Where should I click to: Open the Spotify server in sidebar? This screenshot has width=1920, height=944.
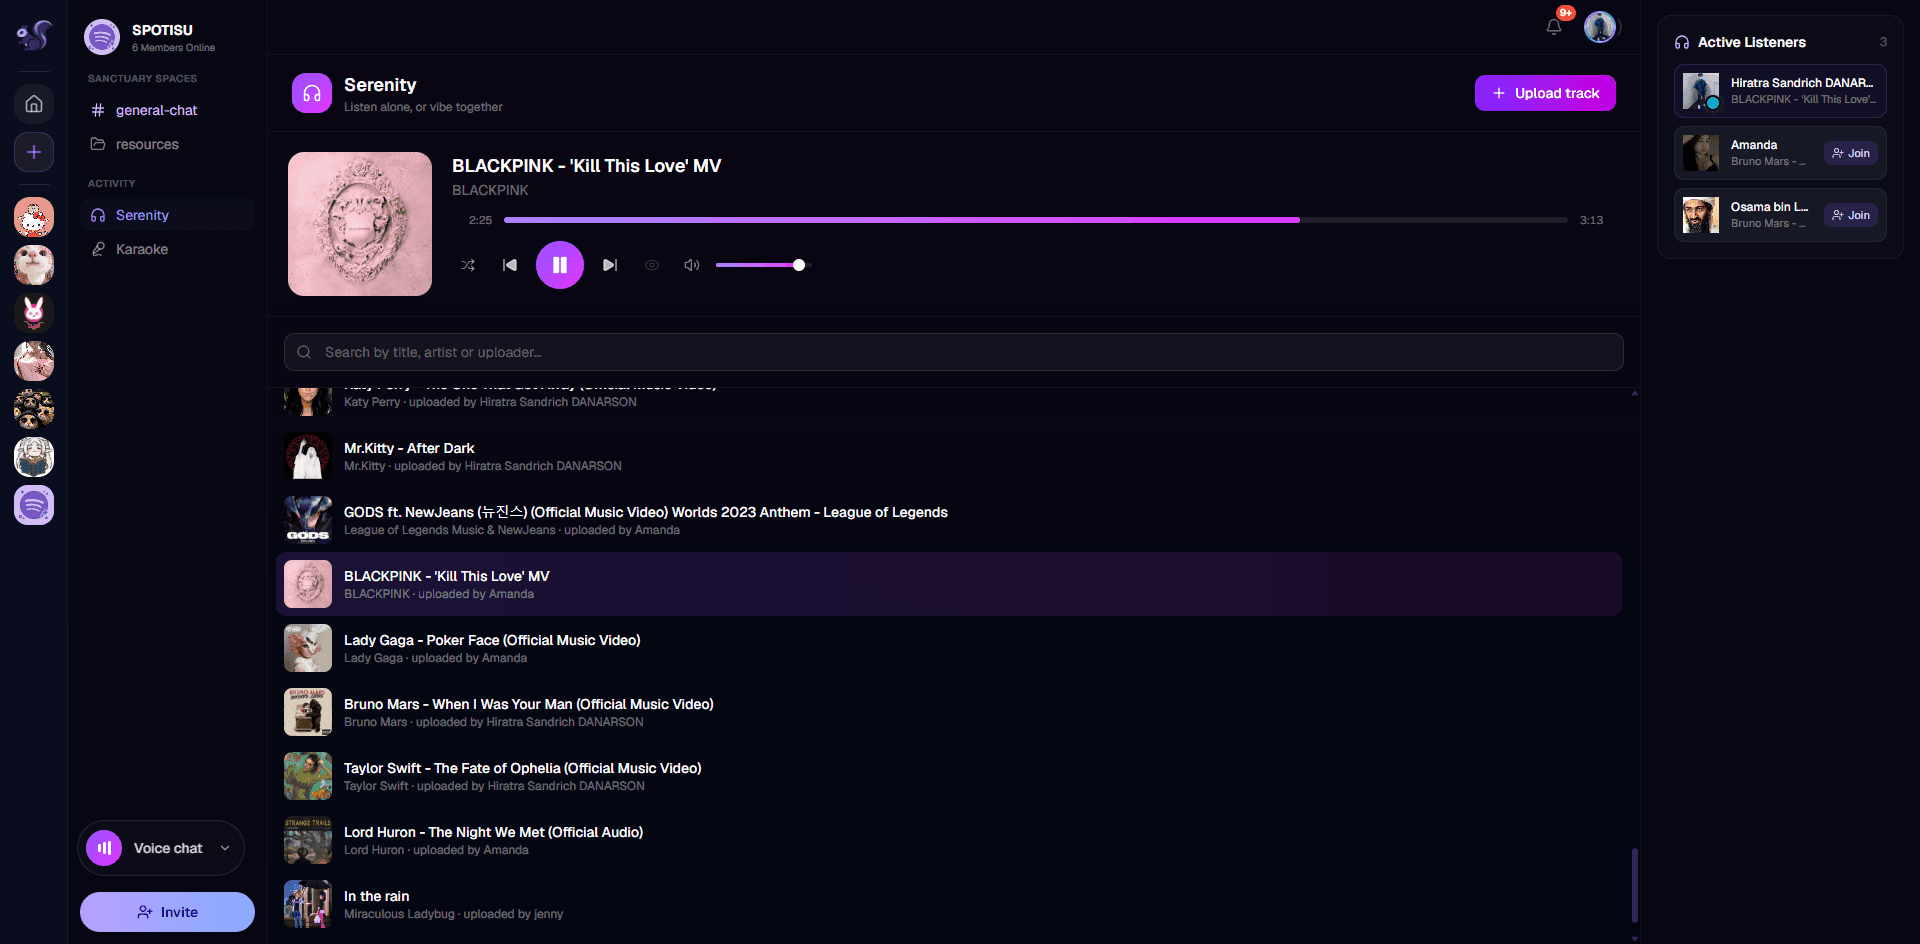click(34, 505)
